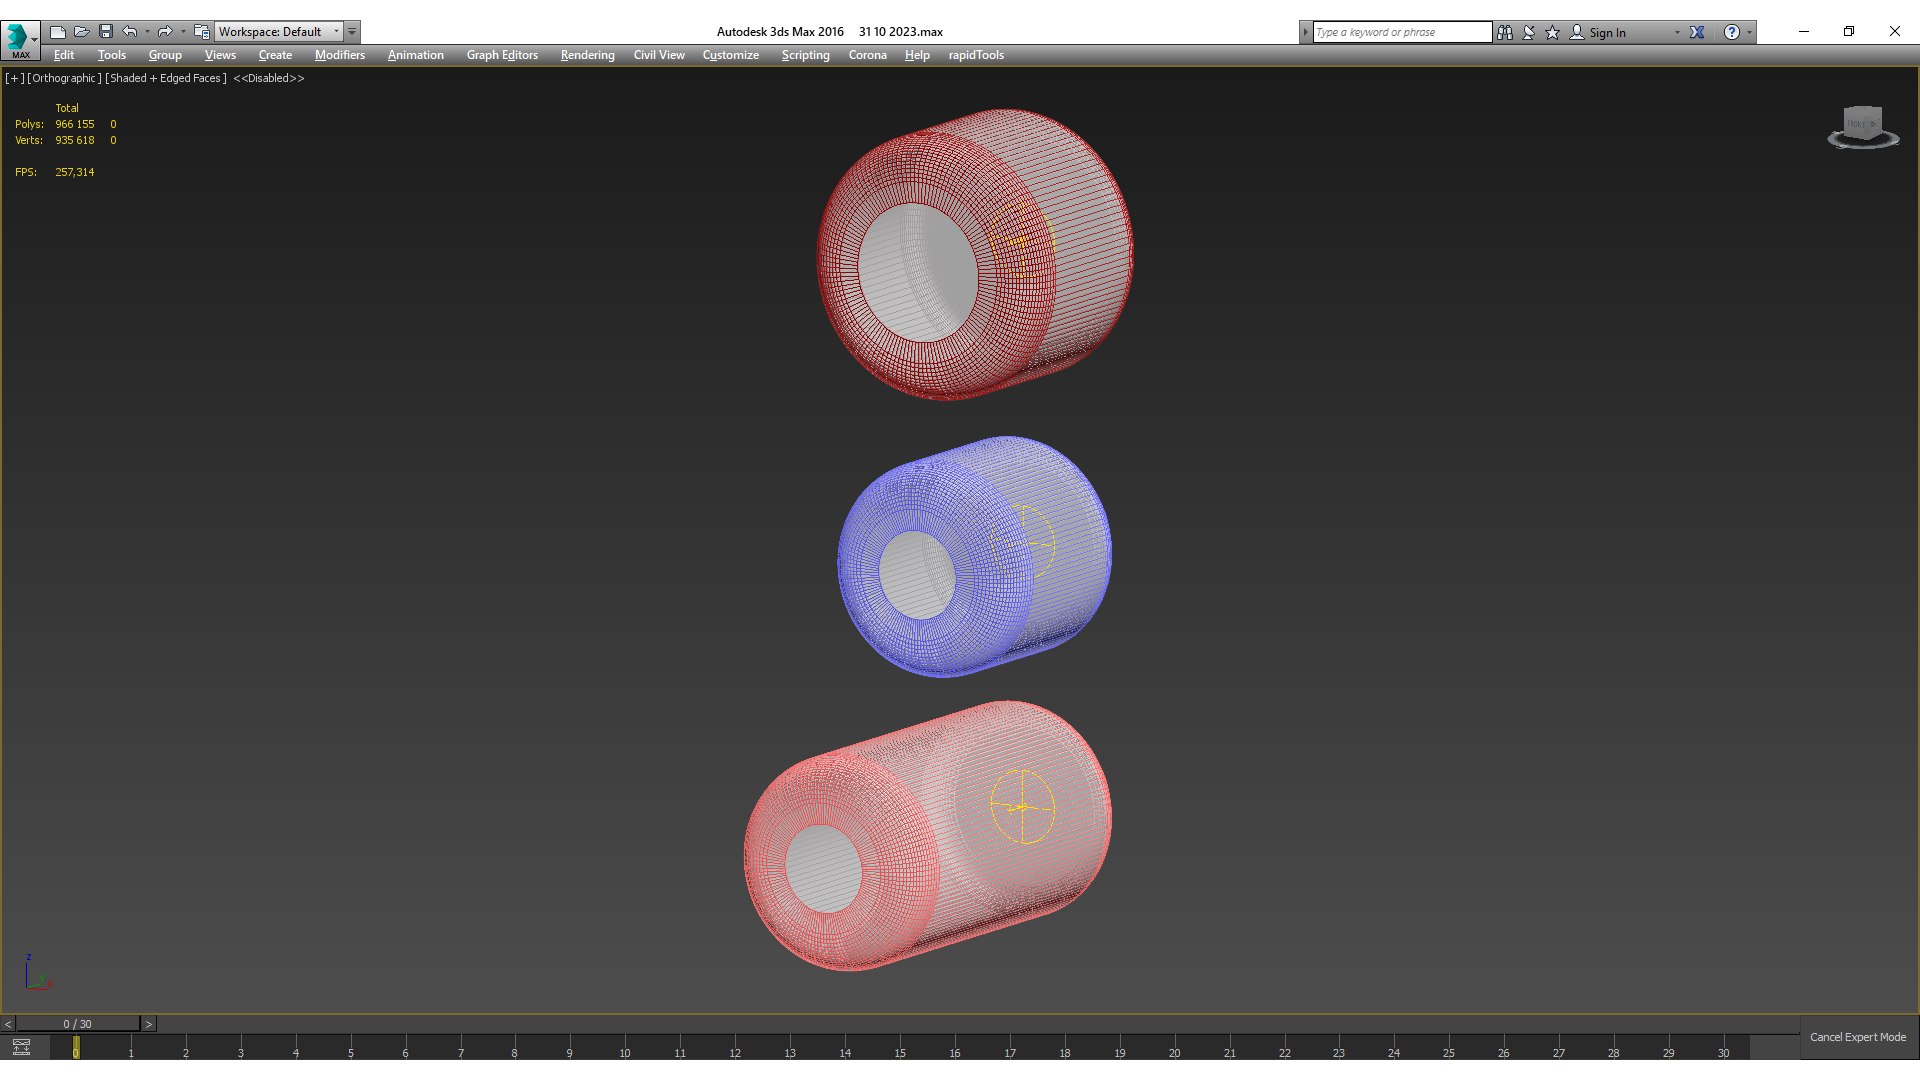Screen dimensions: 1920x1080
Task: Click the Cancel Expert Mode button
Action: point(1857,1037)
